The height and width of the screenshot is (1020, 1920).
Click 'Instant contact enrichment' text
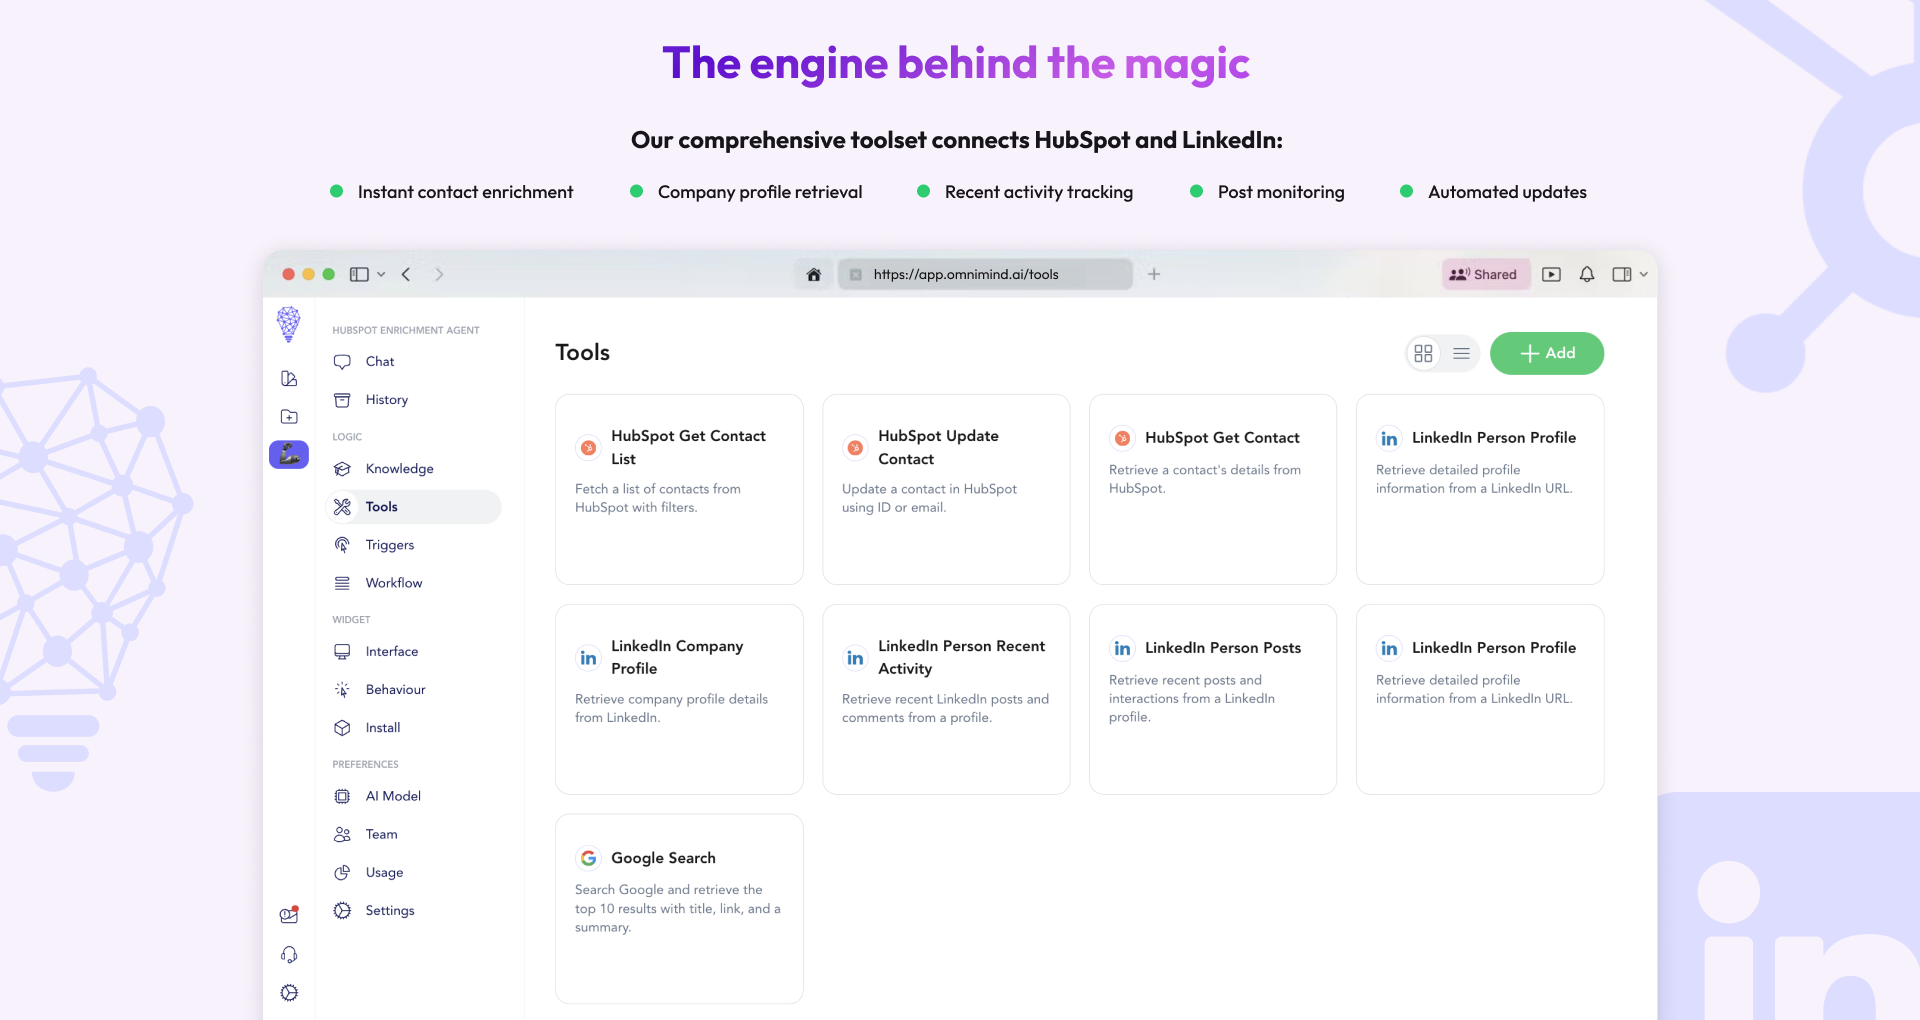(x=465, y=193)
